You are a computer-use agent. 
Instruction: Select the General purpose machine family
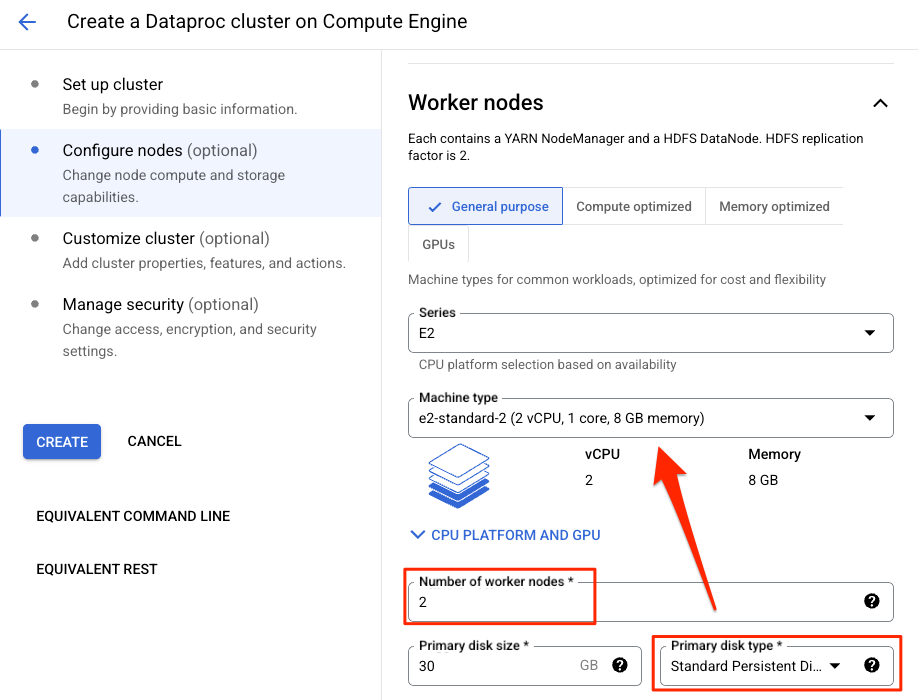486,207
